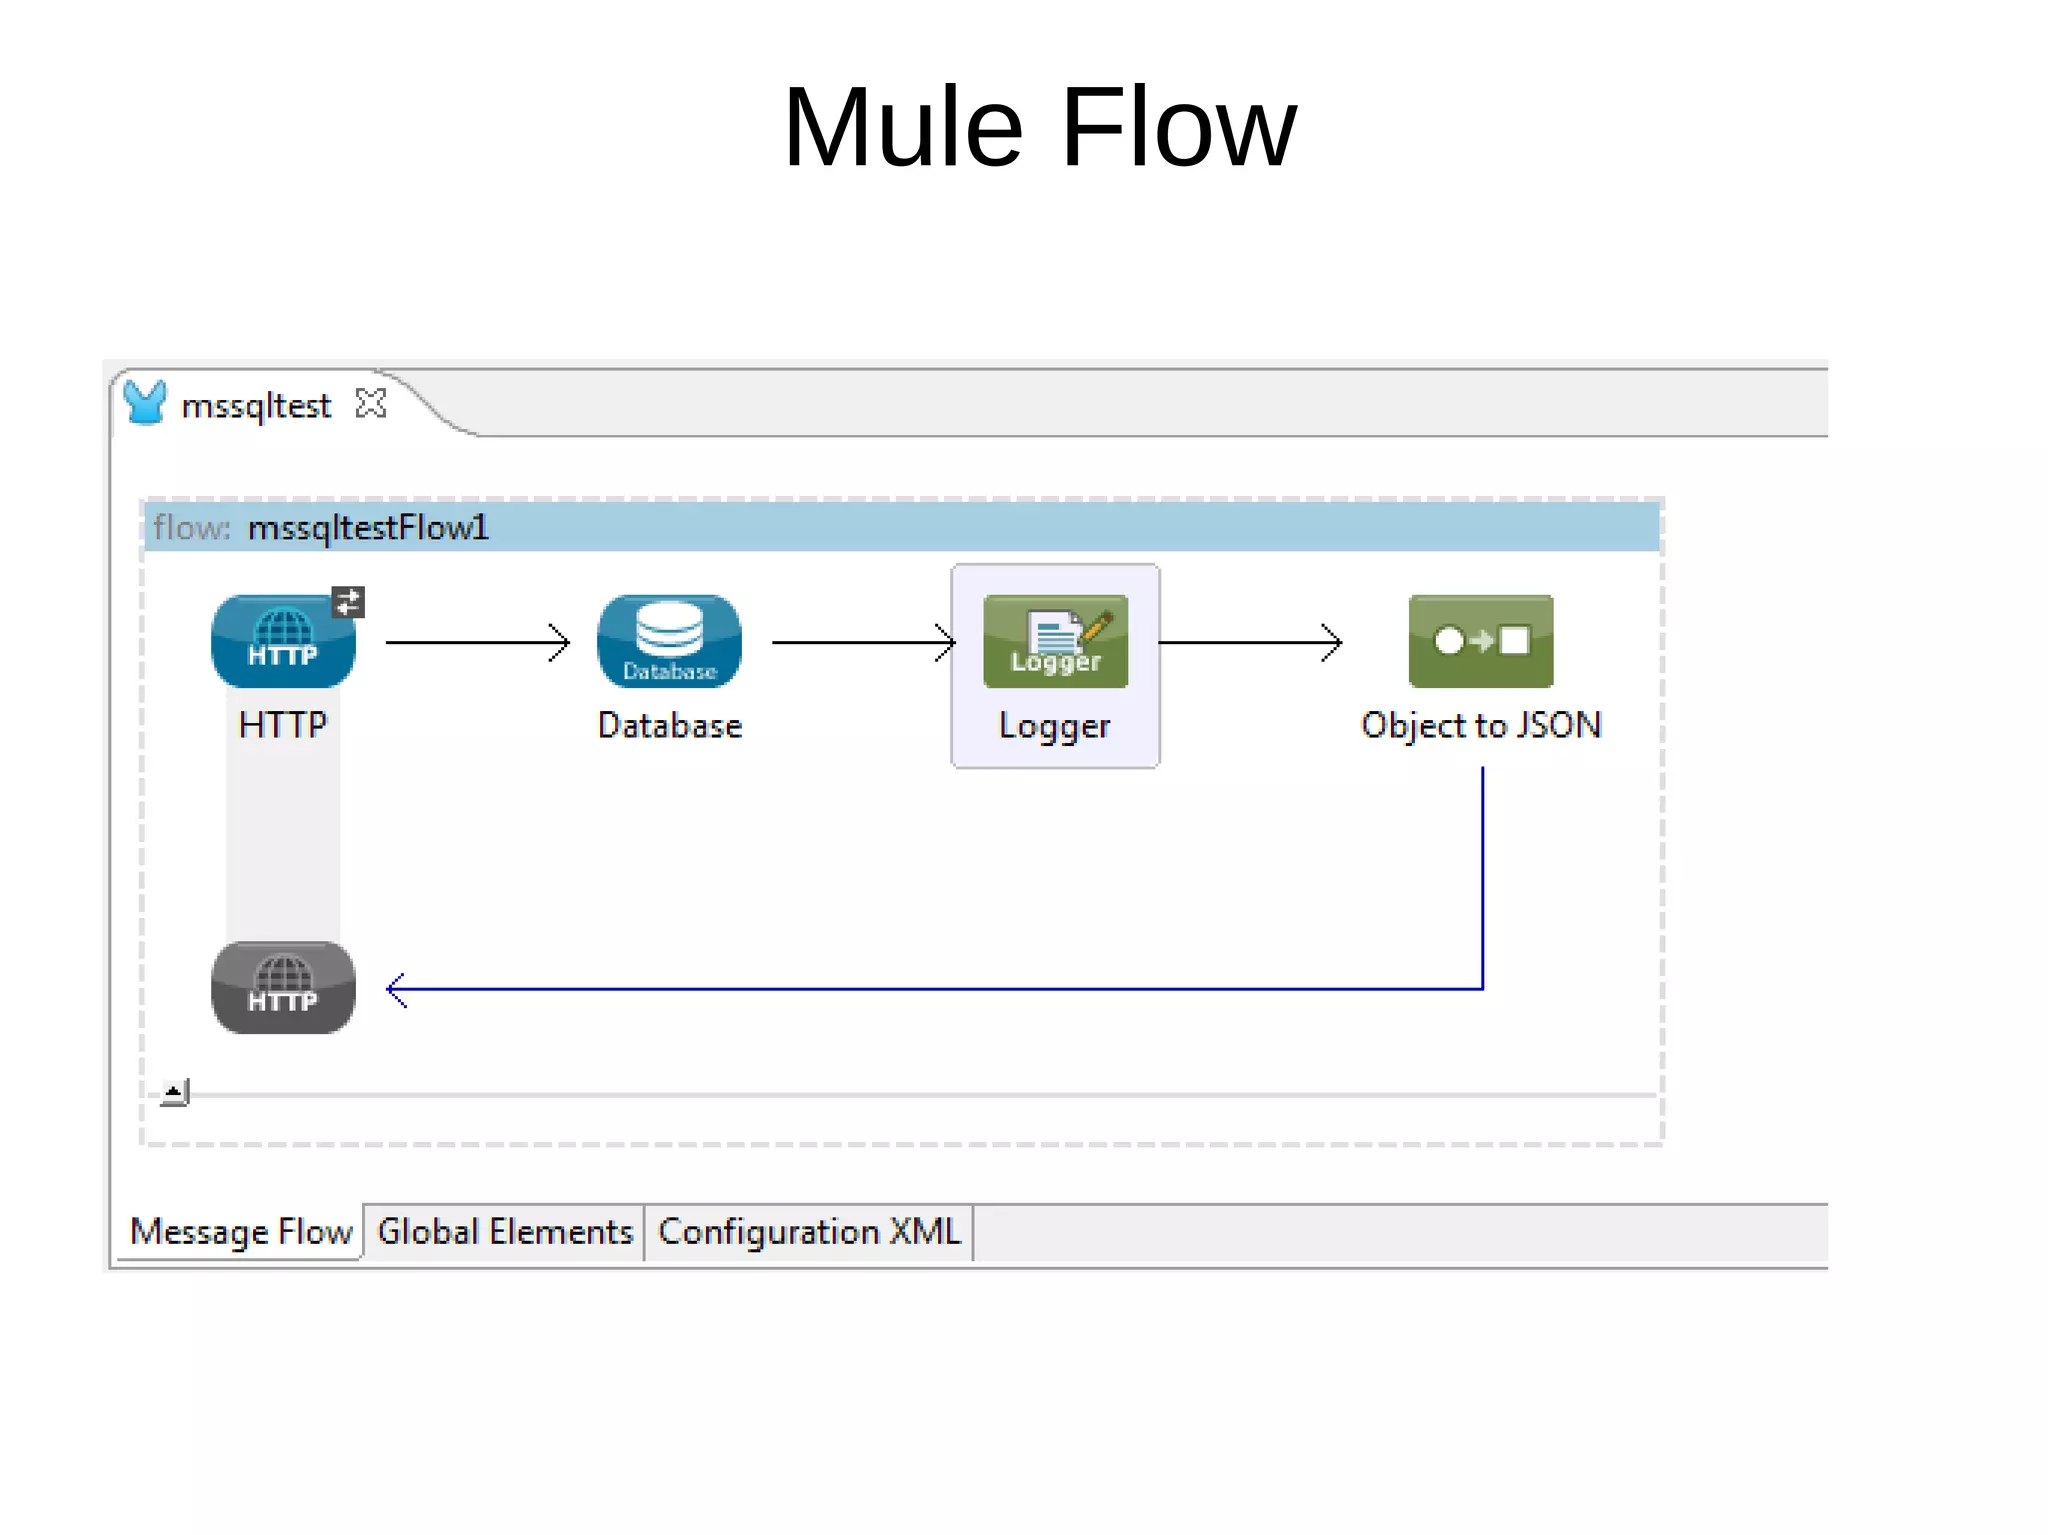Click the Mule icon in mssqltest tab
The width and height of the screenshot is (2048, 1535).
pos(145,403)
